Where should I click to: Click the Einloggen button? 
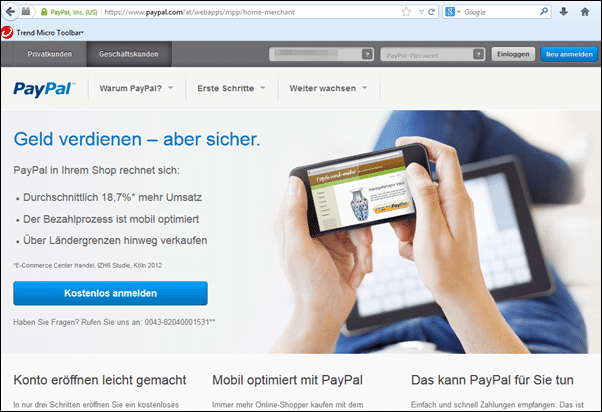tap(513, 54)
